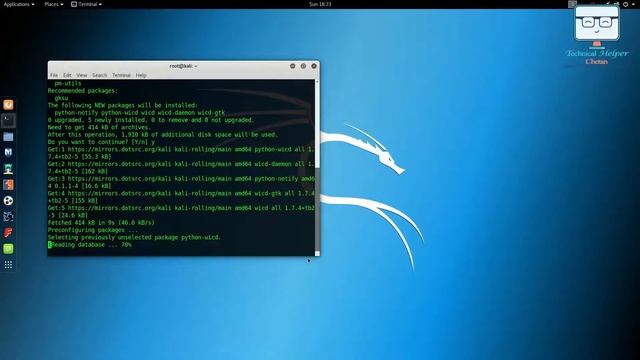Viewport: 640px width, 360px height.
Task: Click the 'After this operation, 1,910 kB' line
Action: click(163, 135)
